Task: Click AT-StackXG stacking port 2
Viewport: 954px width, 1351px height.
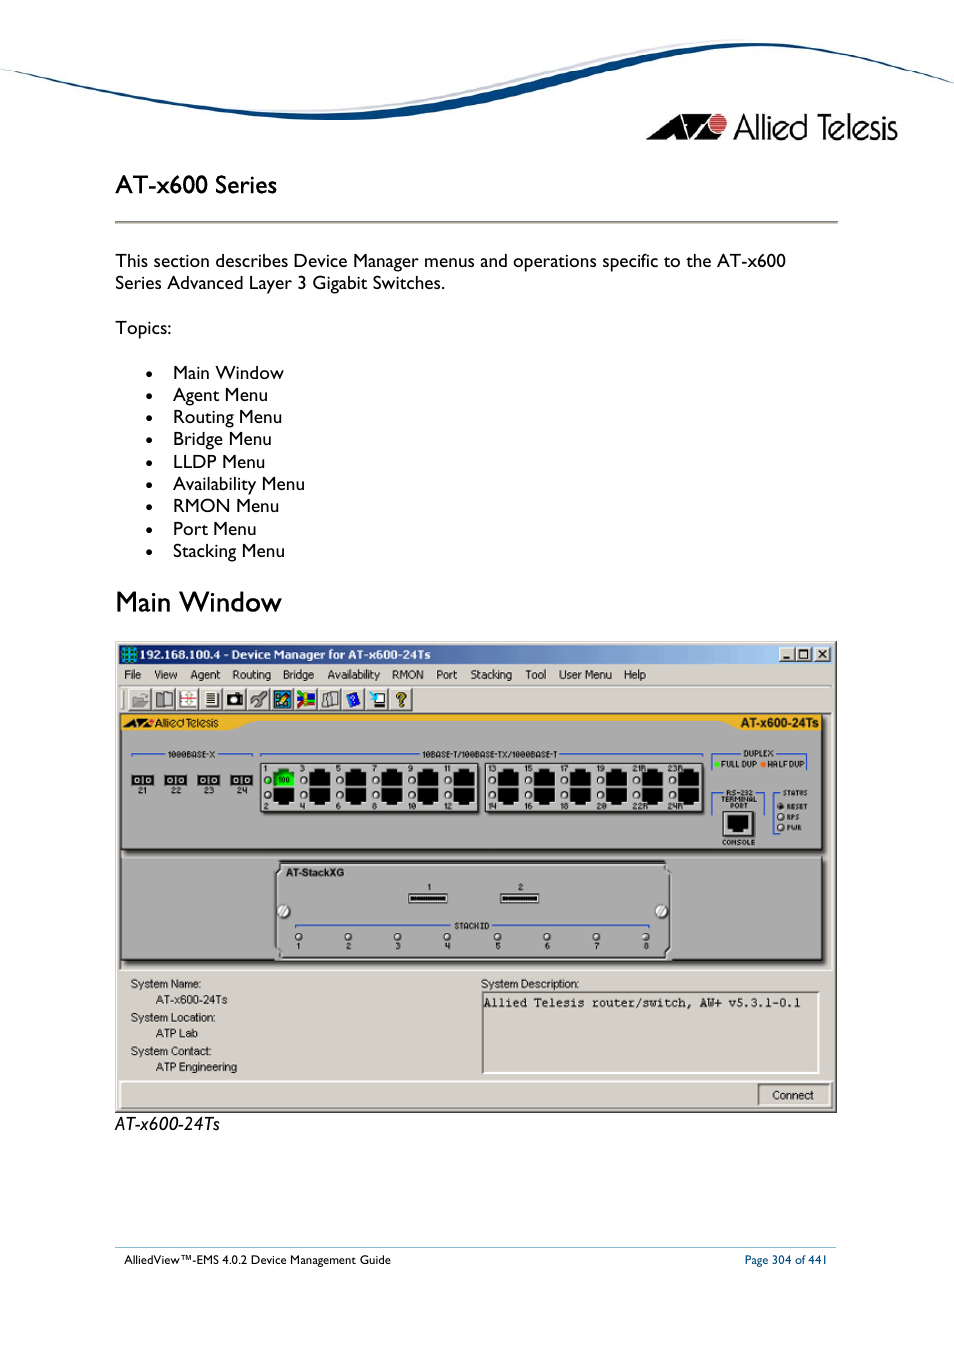Action: [520, 898]
